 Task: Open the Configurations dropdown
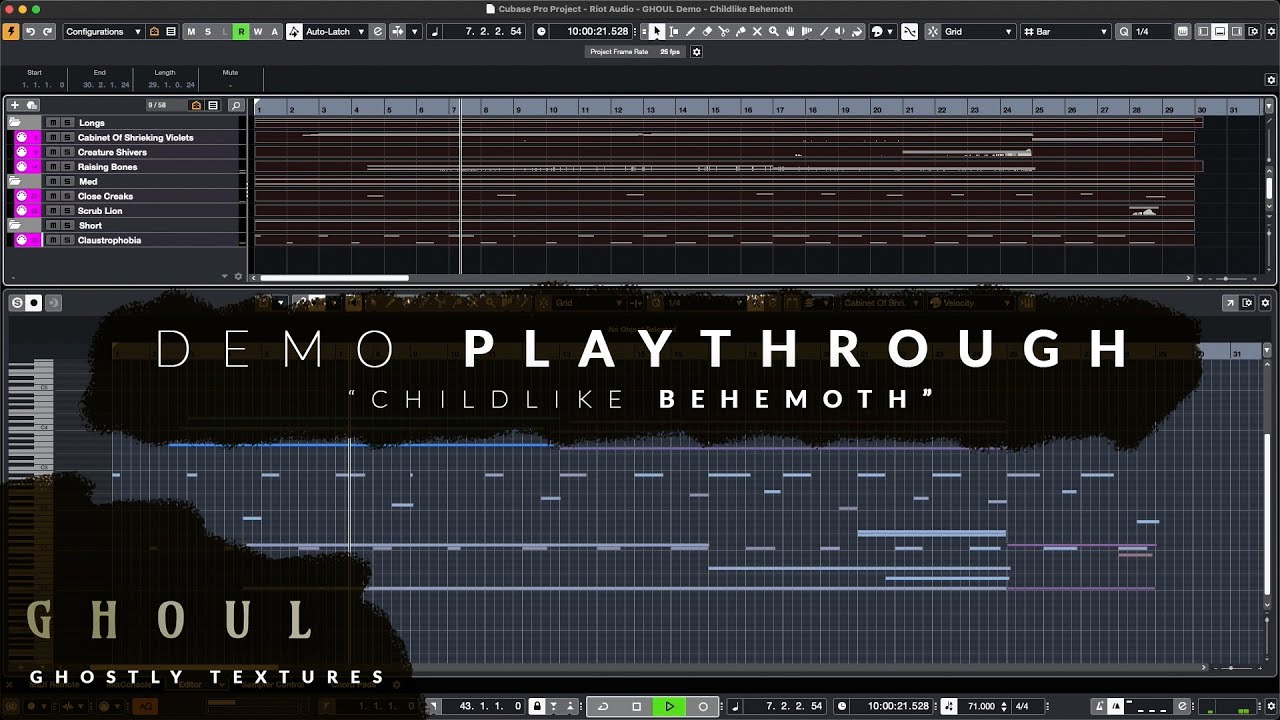pos(103,32)
